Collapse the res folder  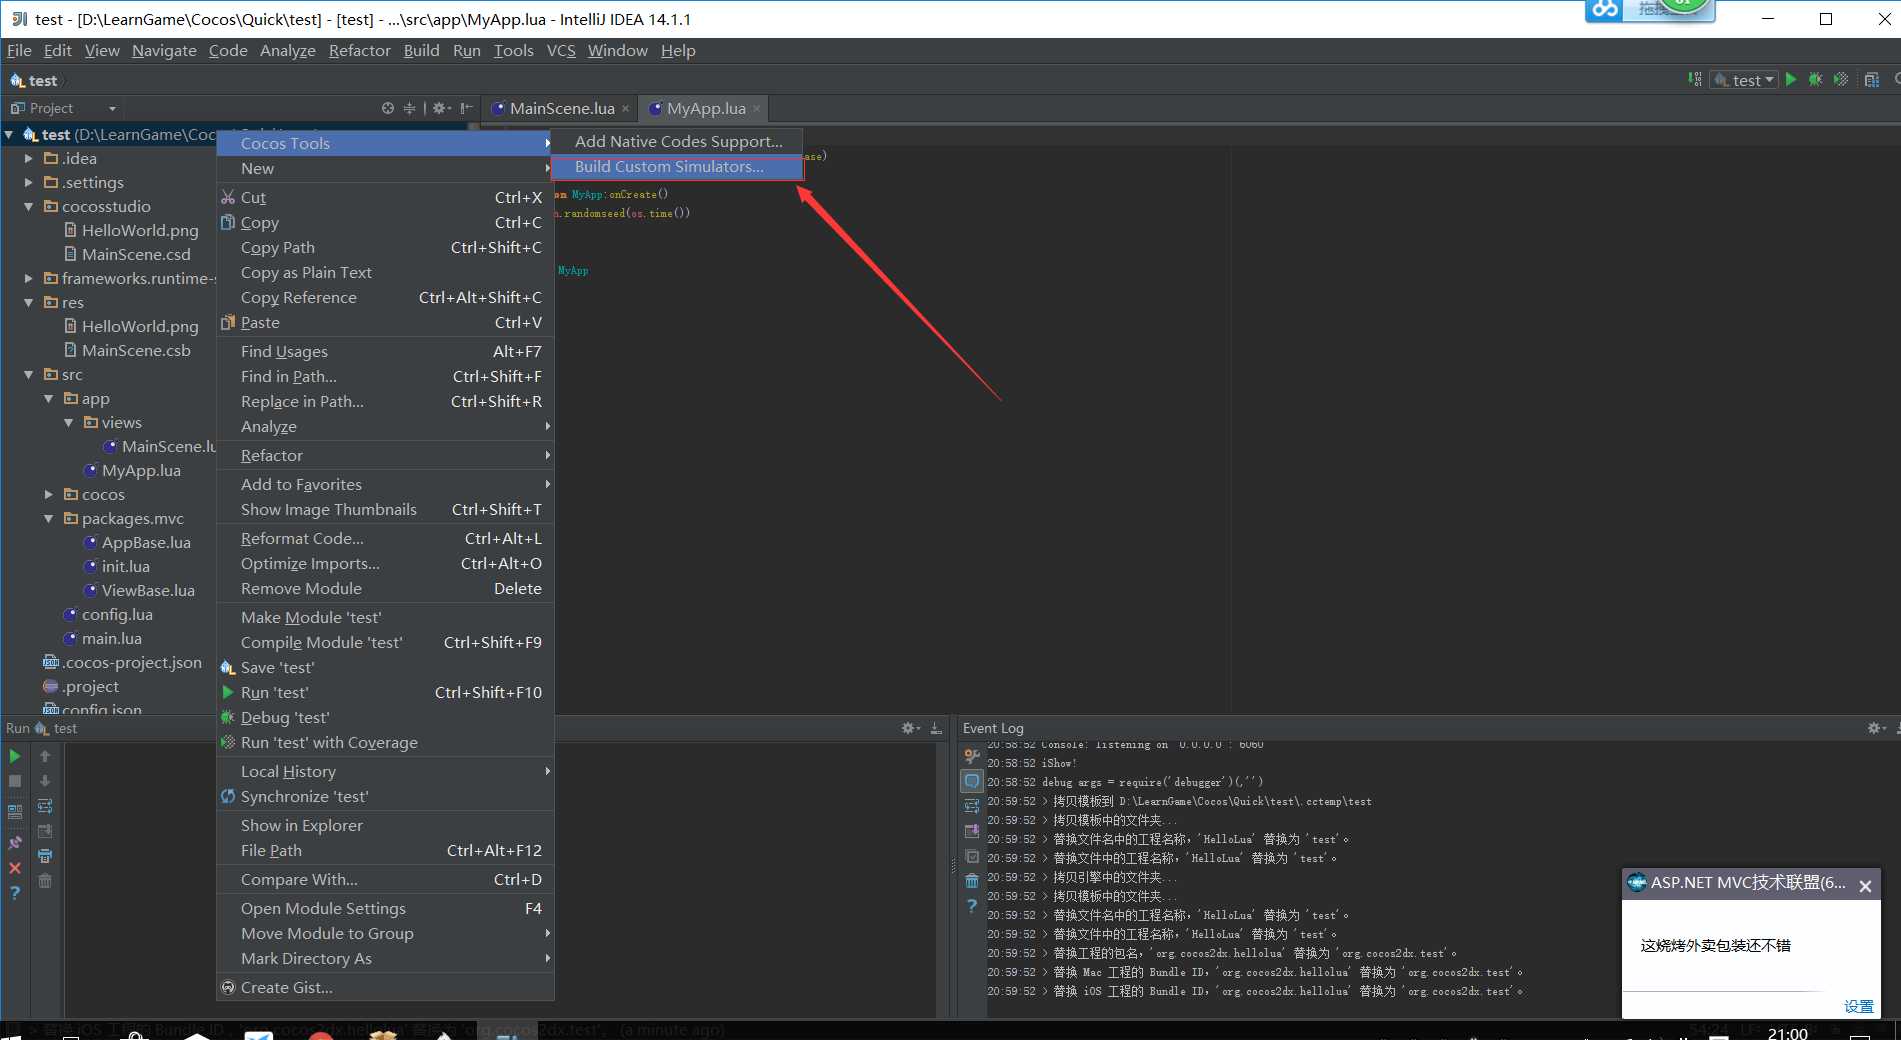point(28,302)
